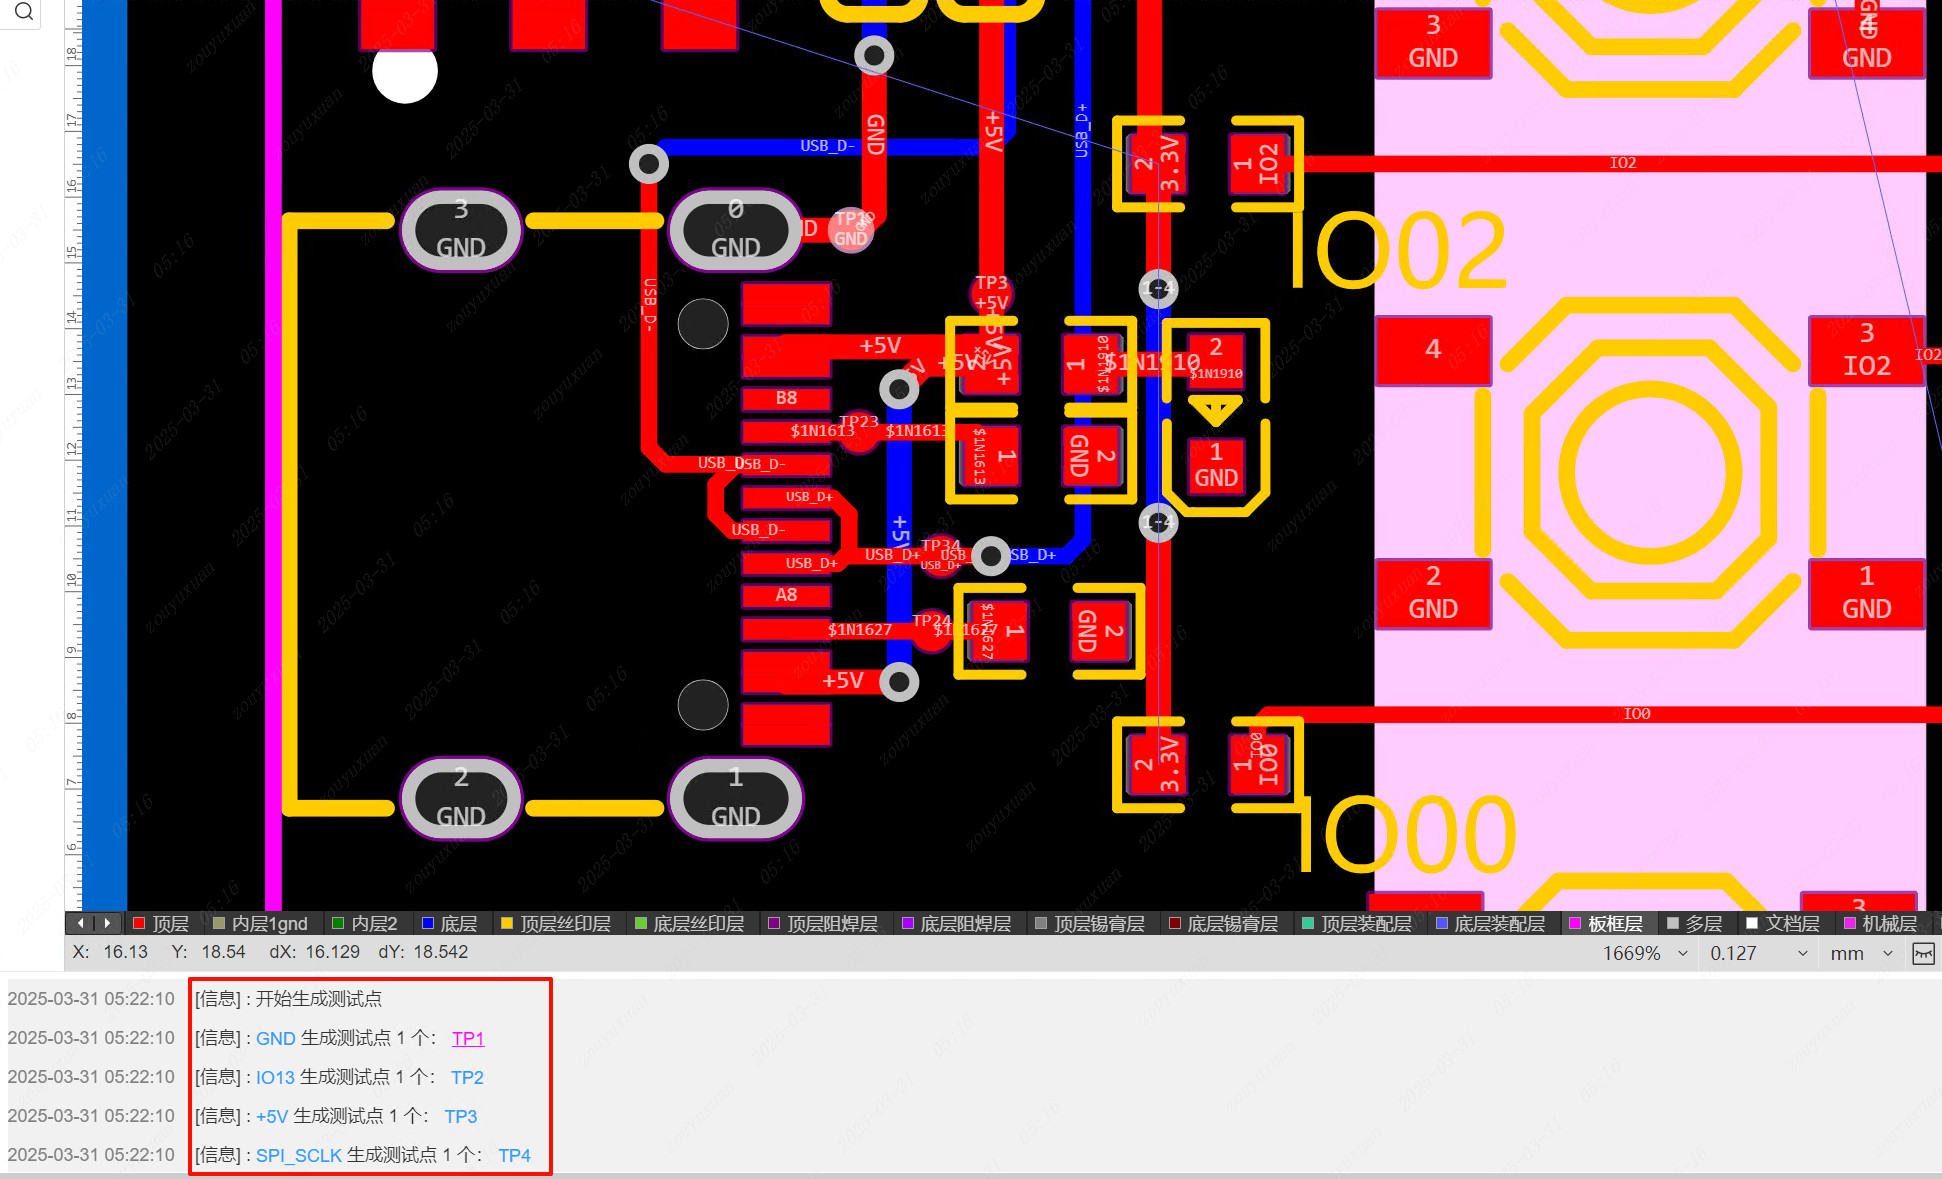
Task: Switch to 板框层 layer tab
Action: click(1614, 924)
